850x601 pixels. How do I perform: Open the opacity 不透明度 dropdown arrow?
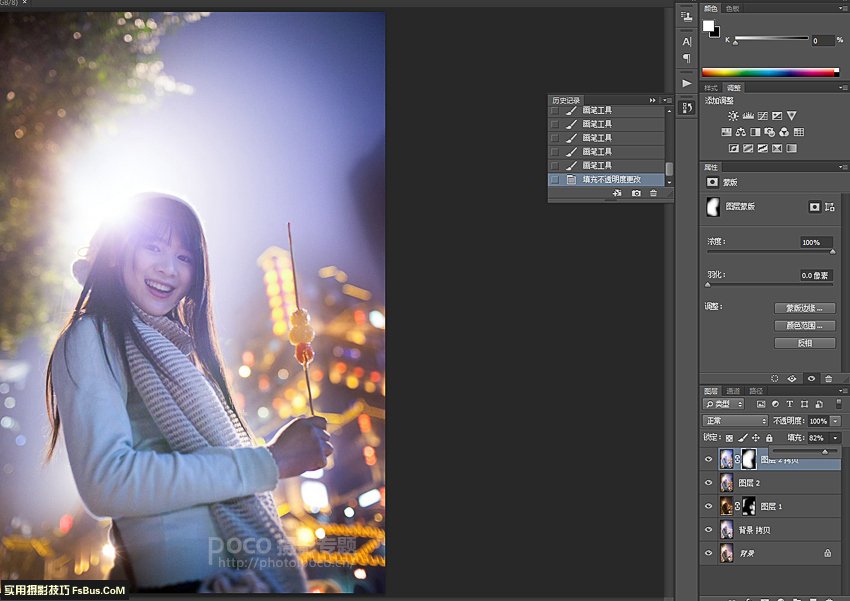click(x=835, y=421)
